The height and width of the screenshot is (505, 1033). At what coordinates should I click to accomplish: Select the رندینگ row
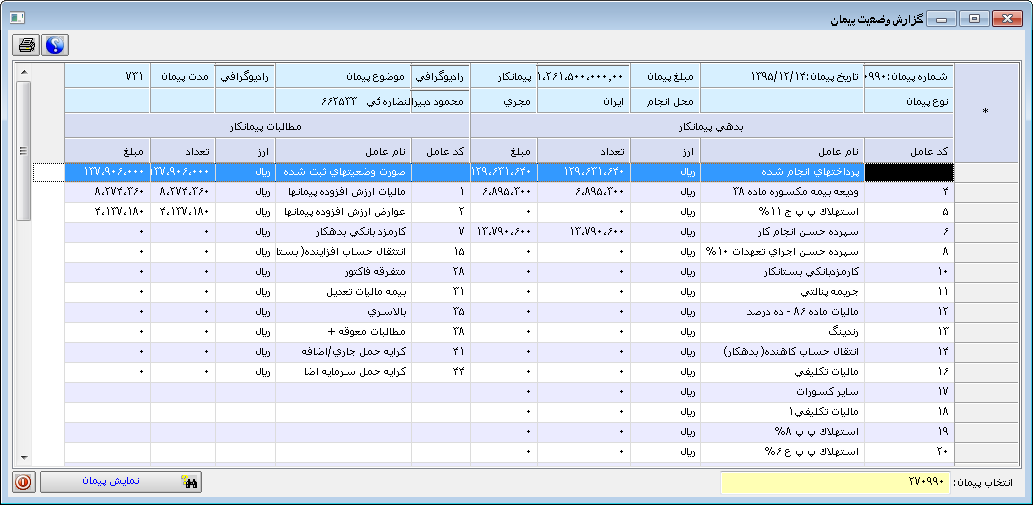[x=782, y=334]
